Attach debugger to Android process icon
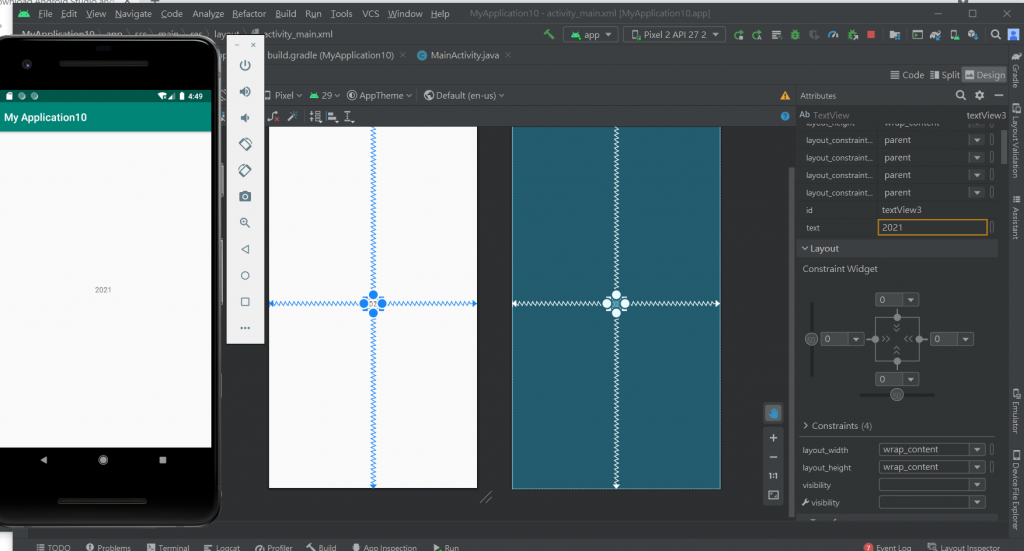 852,35
